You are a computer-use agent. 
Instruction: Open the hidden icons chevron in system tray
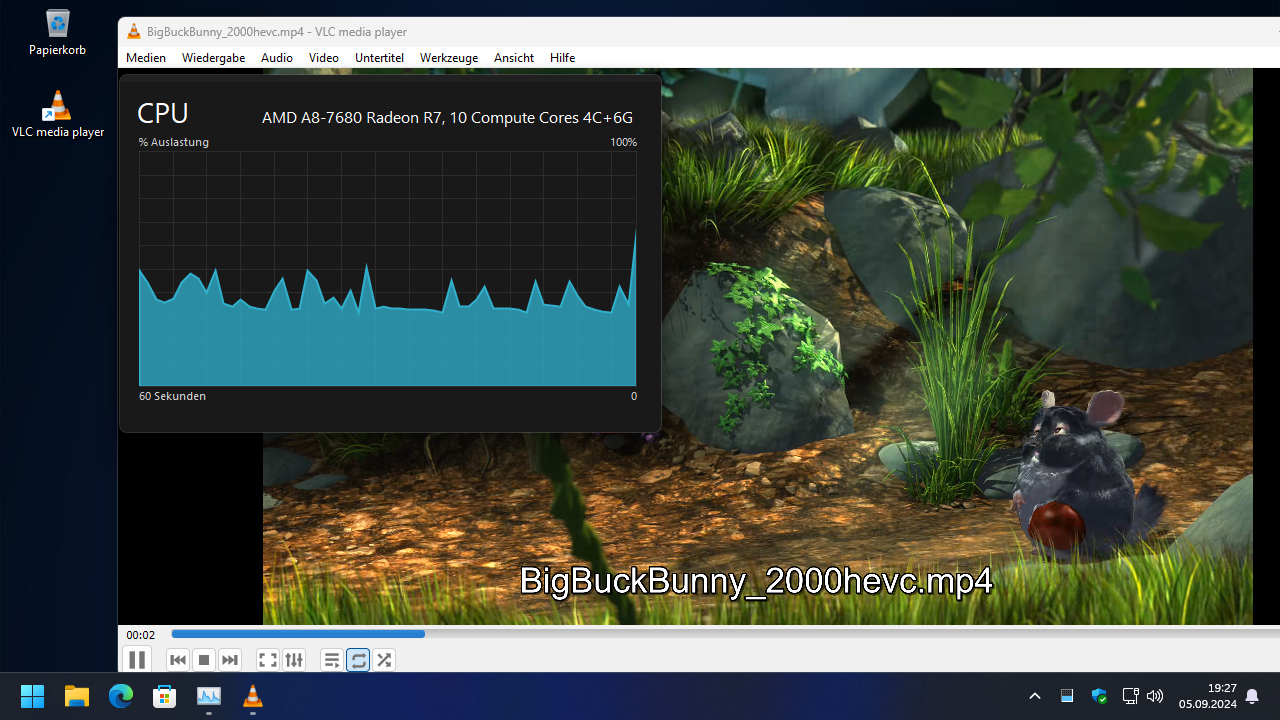click(x=1034, y=695)
